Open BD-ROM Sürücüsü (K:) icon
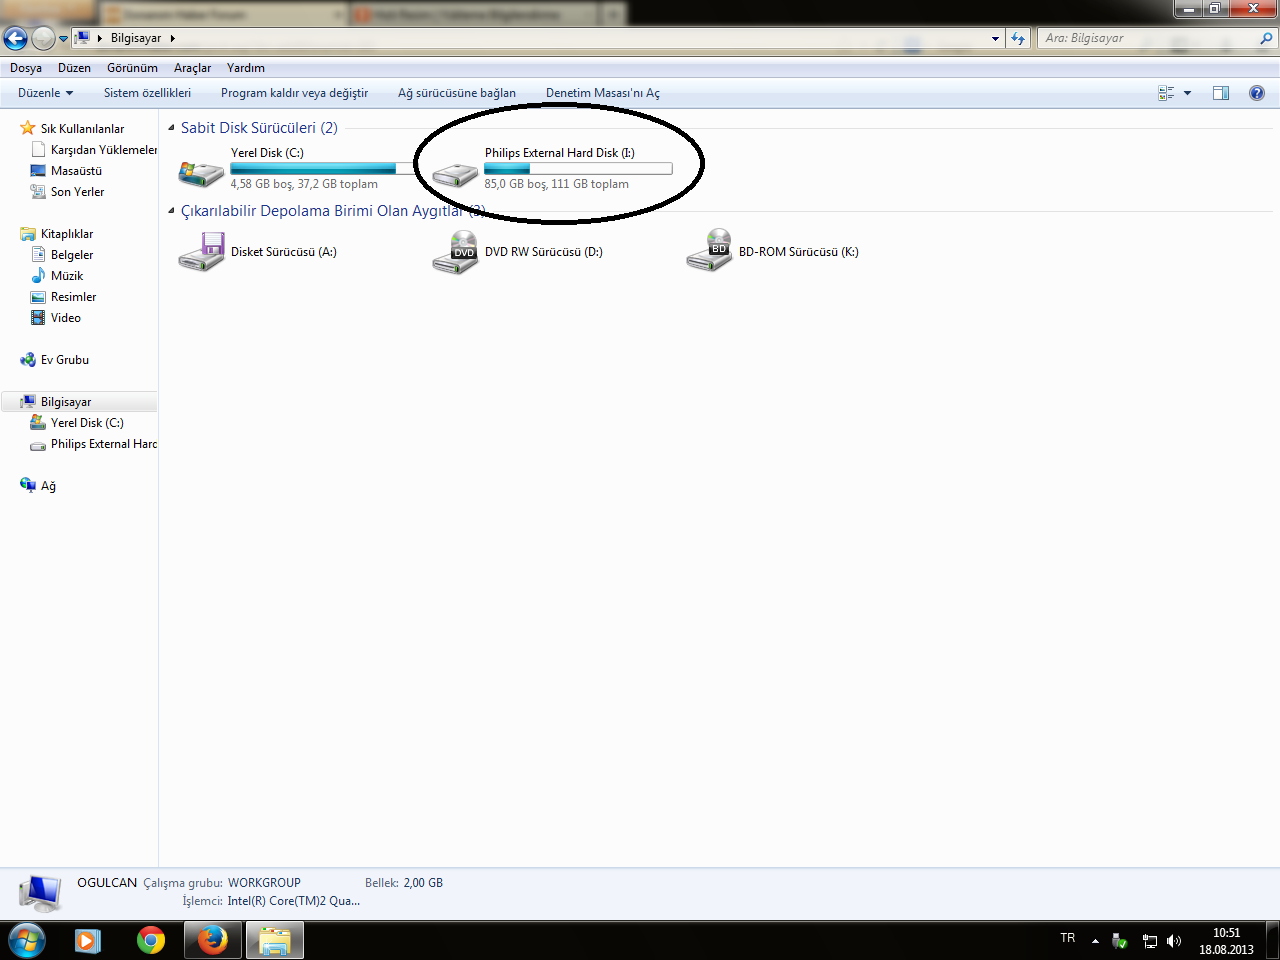 pos(709,252)
